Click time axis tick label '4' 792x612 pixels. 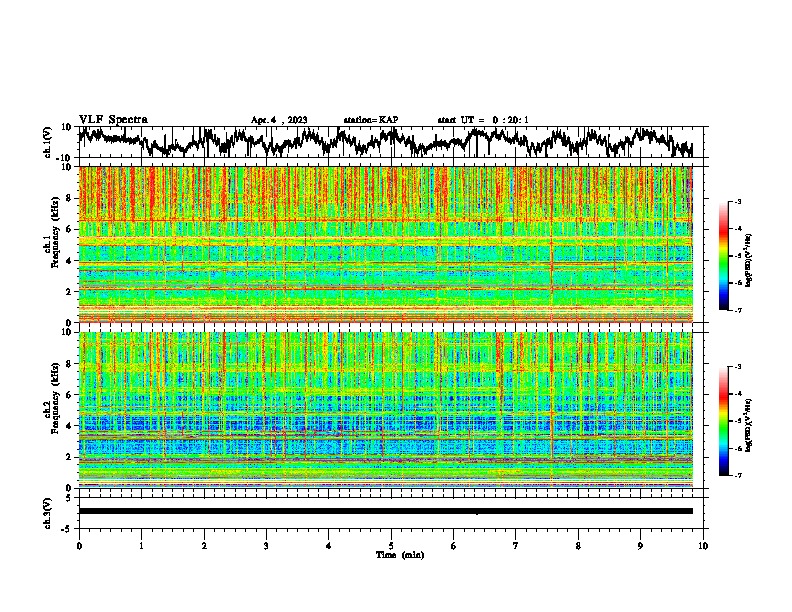(328, 546)
